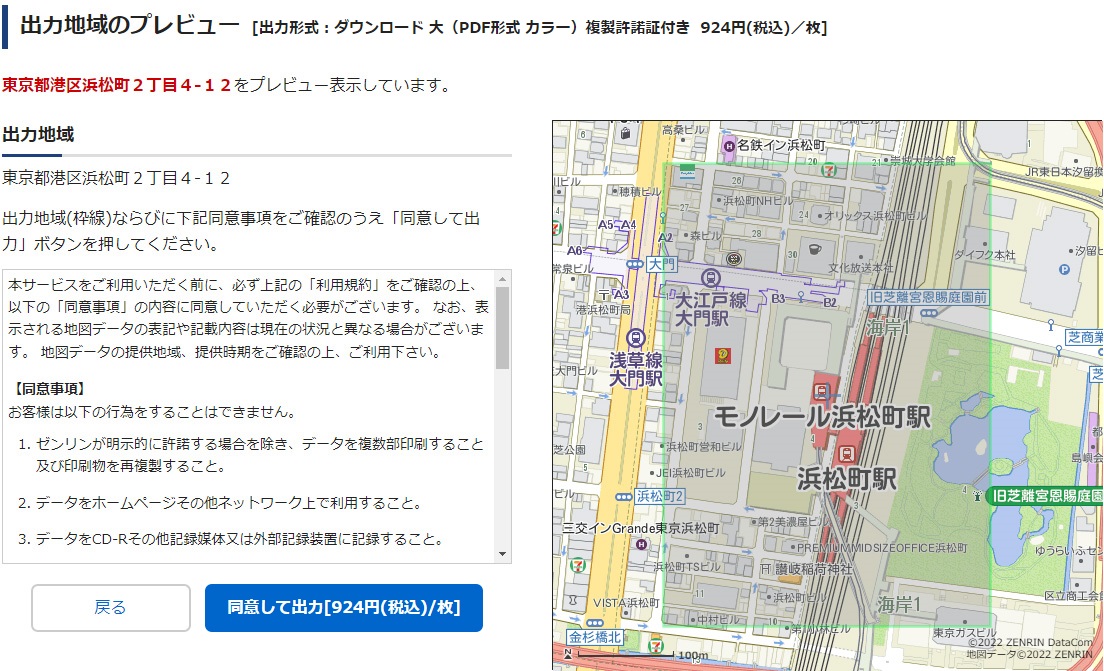Click the bus stop icon labeled 大門
Viewport: 1104px width, 671px height.
[x=633, y=263]
